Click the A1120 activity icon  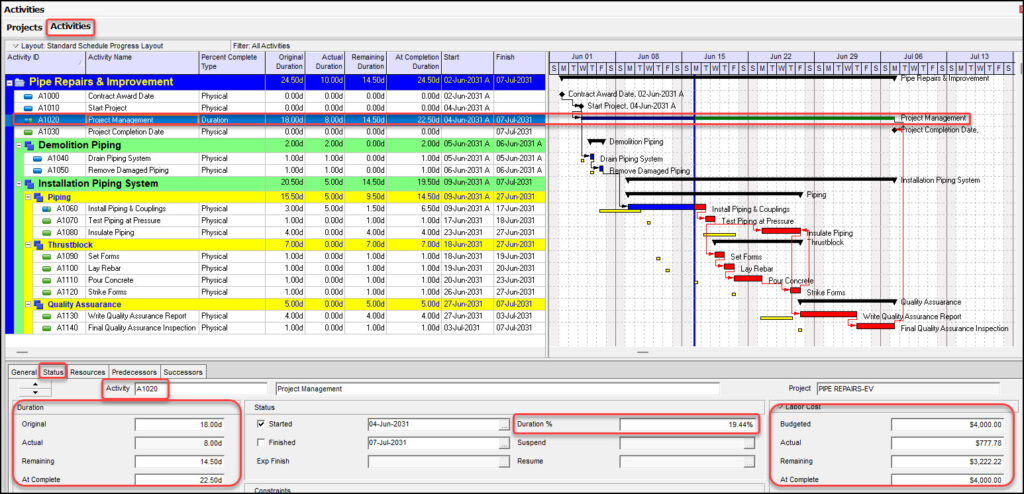46,292
